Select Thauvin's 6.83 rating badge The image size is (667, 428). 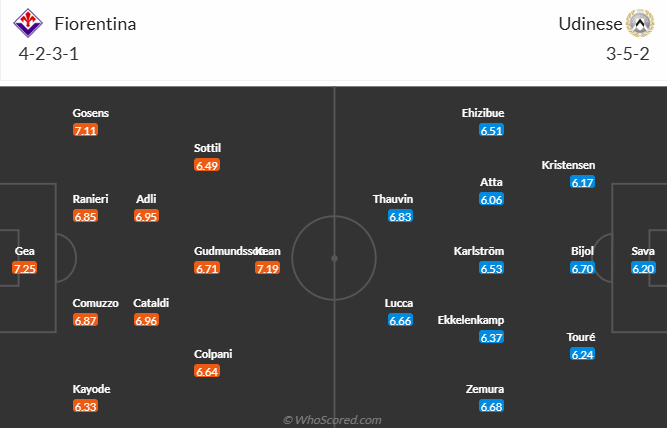click(x=400, y=216)
